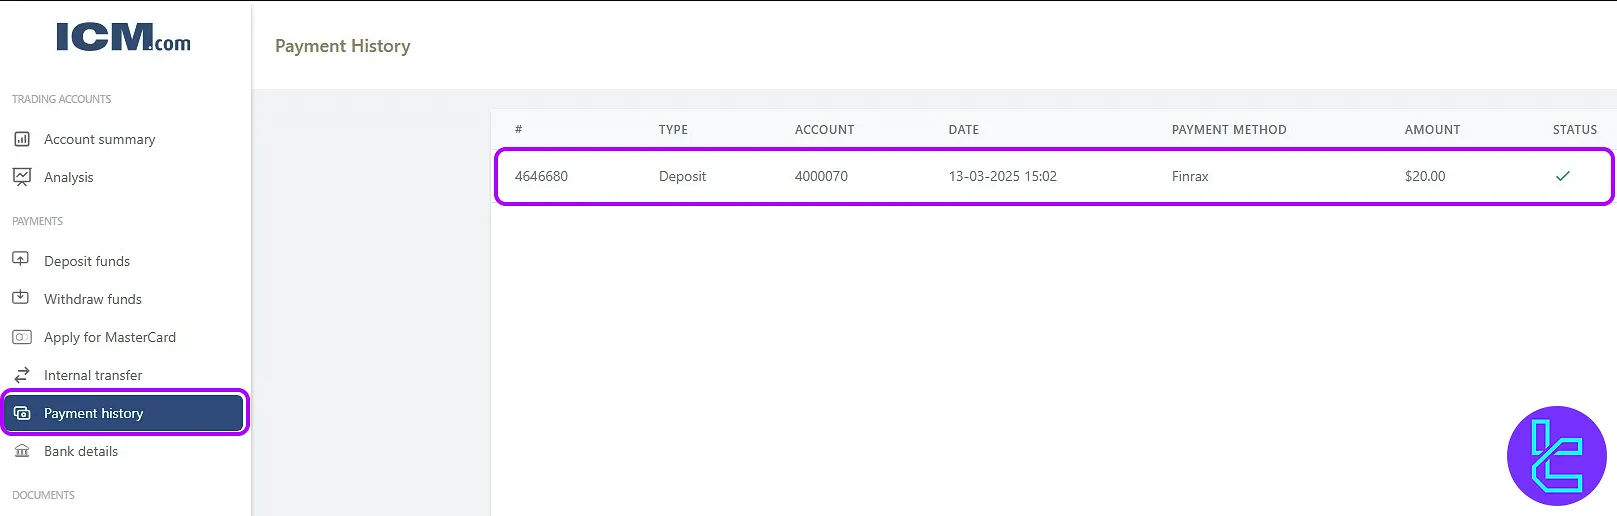Click the Withdraw funds icon
The height and width of the screenshot is (516, 1617).
[x=21, y=298]
